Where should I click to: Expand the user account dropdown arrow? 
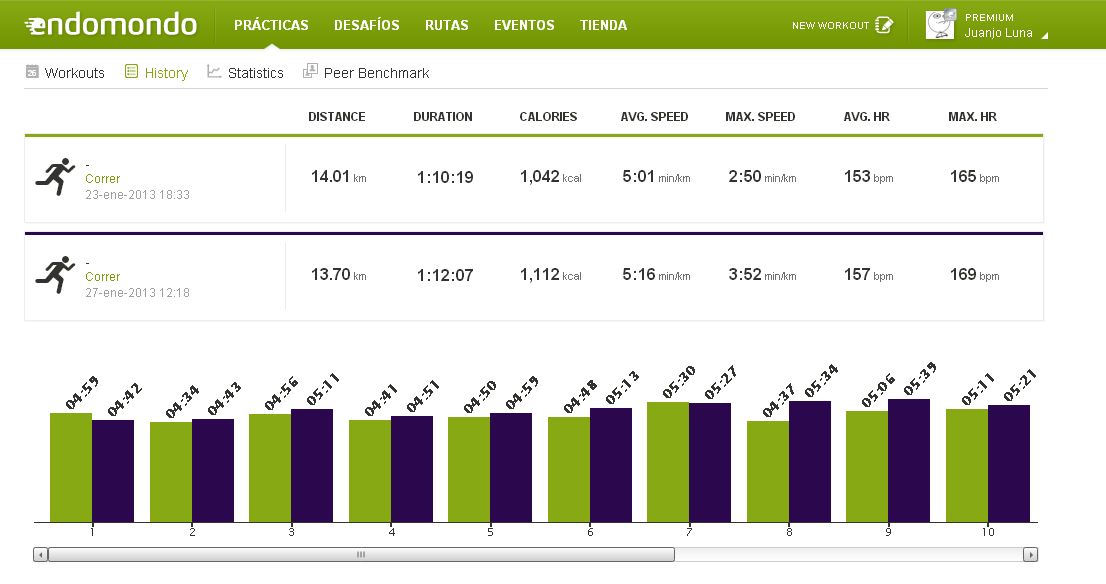(1045, 35)
